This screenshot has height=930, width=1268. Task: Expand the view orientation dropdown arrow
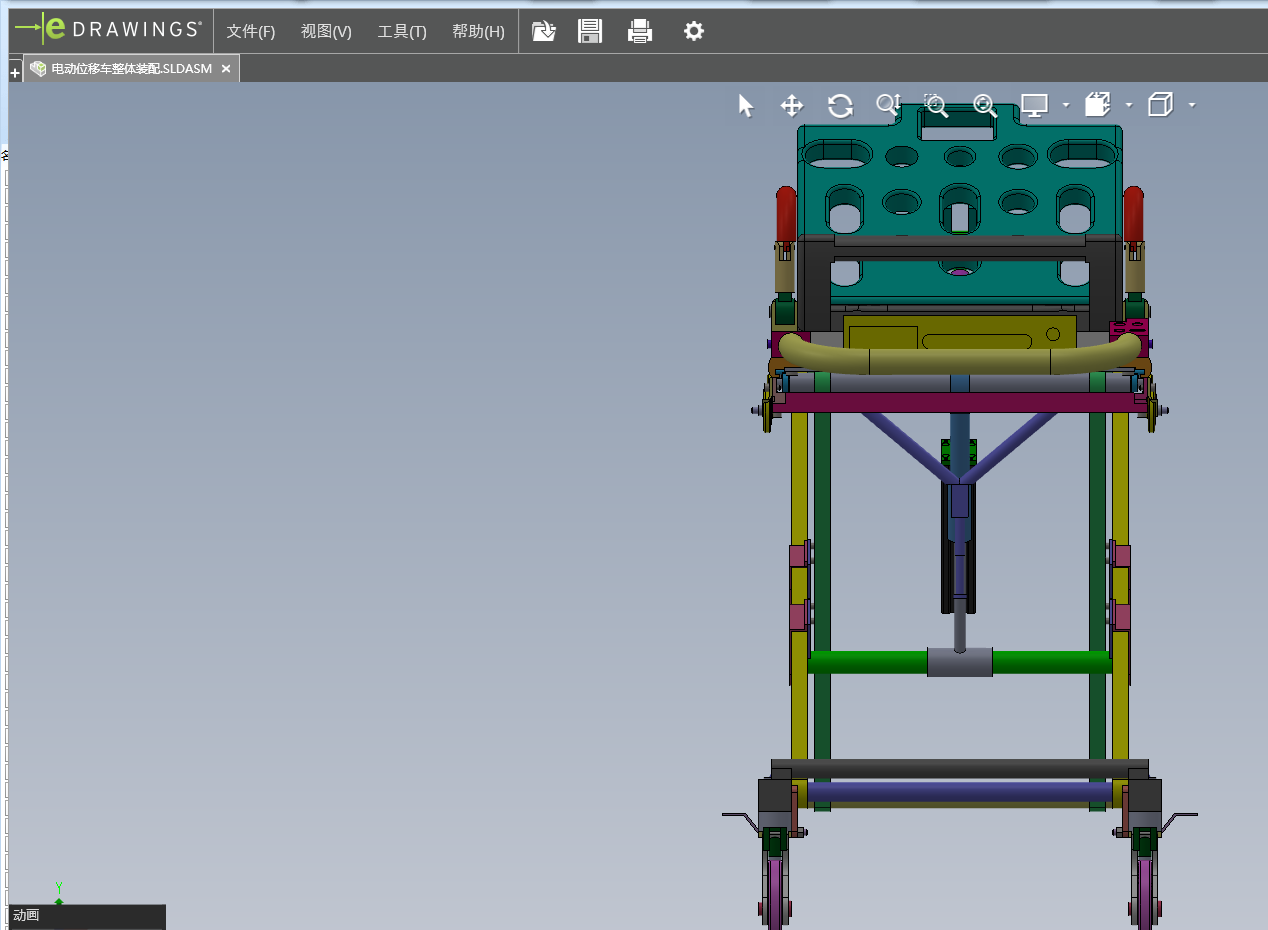click(1129, 105)
